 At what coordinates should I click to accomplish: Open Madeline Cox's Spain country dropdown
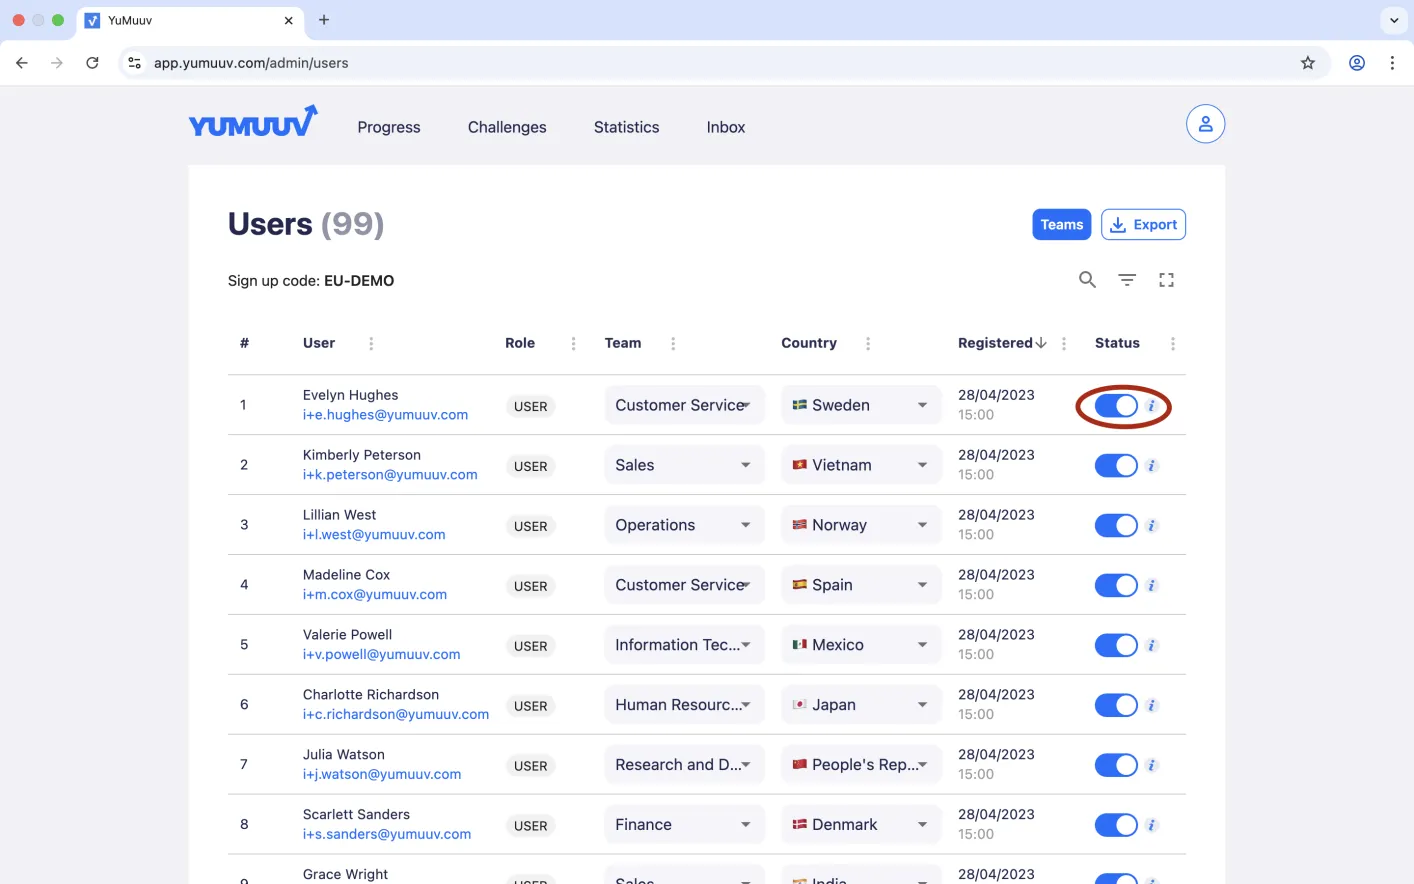861,585
